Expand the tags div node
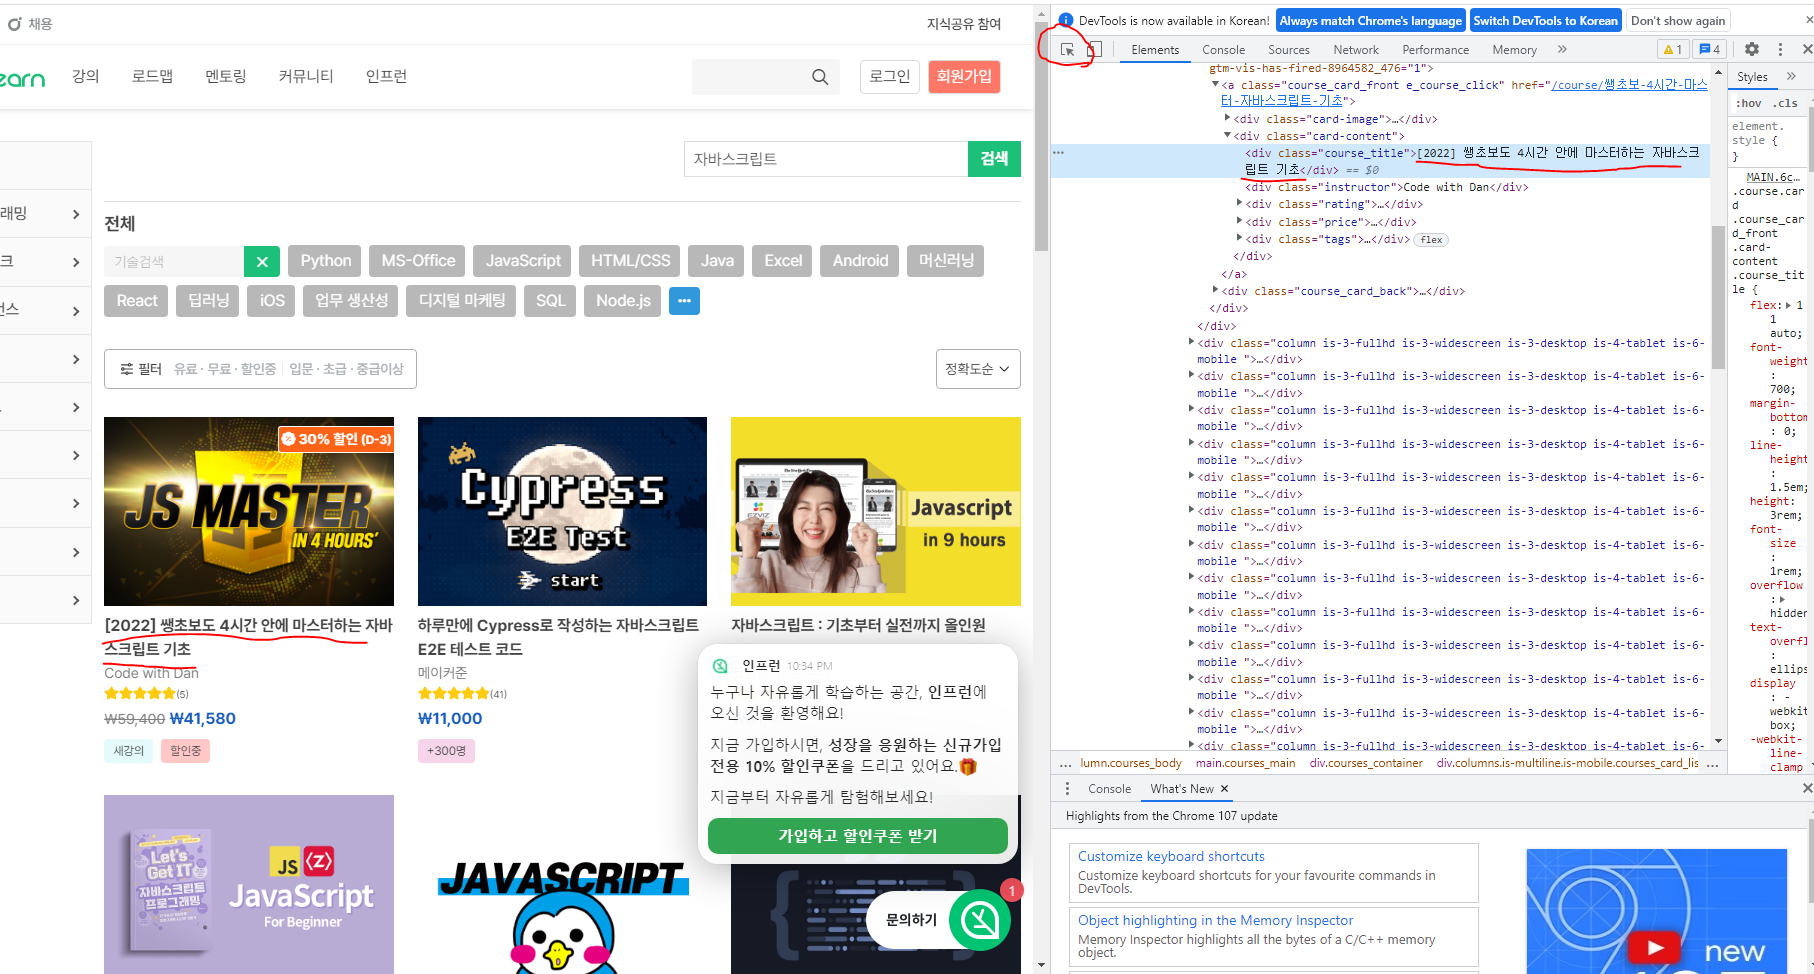The height and width of the screenshot is (974, 1814). click(x=1240, y=239)
